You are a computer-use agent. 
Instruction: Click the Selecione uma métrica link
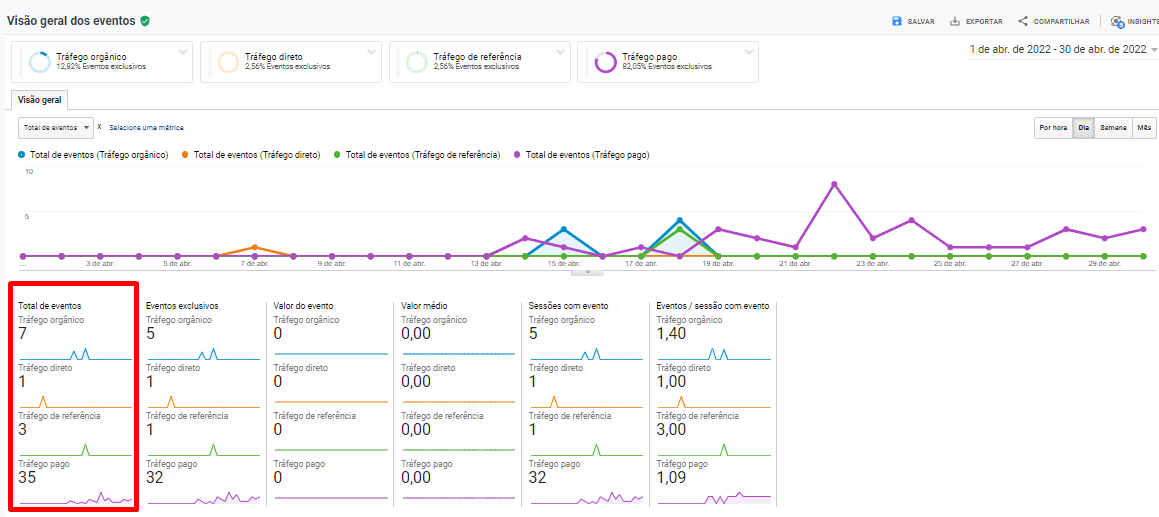click(x=146, y=128)
